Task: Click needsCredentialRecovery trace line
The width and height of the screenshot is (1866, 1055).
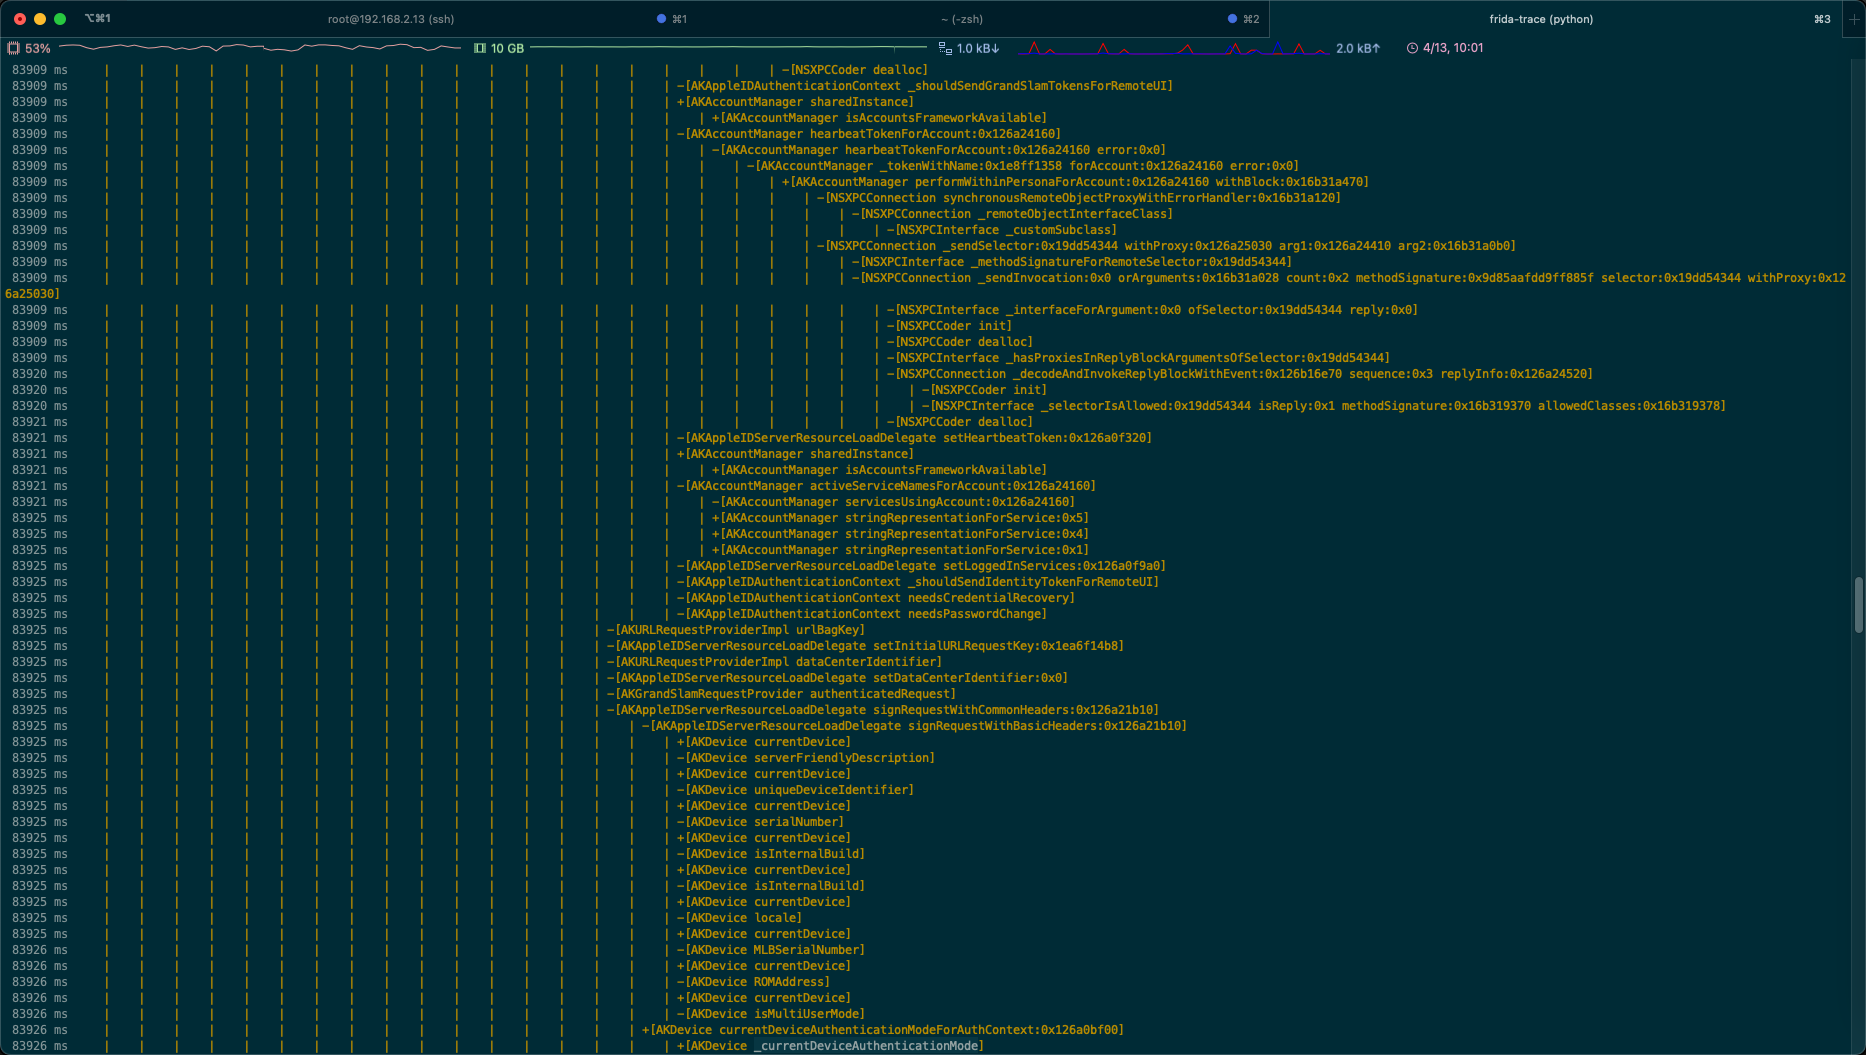Action: pos(875,598)
